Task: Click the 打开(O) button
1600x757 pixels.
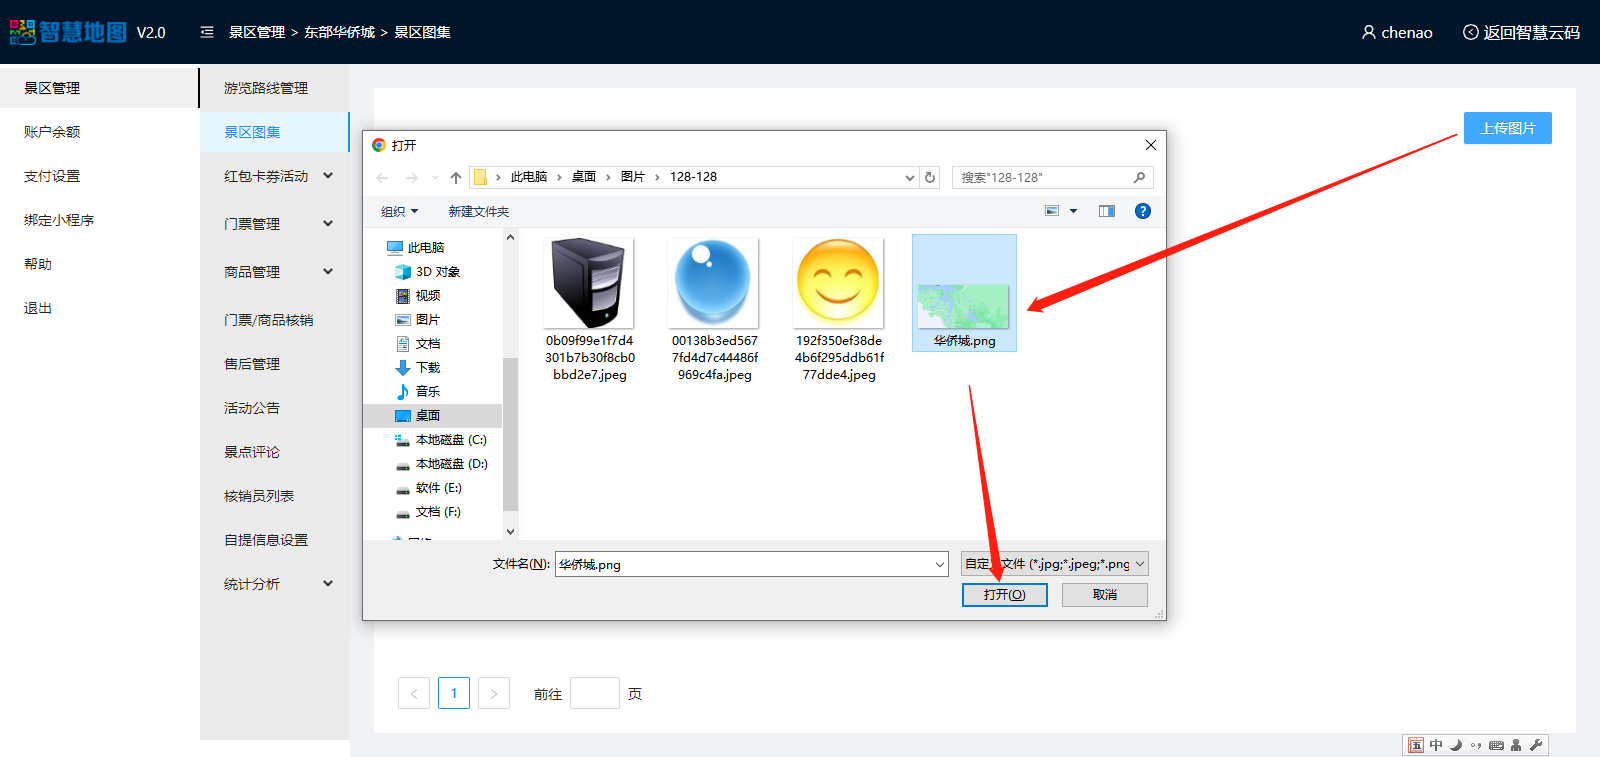Action: point(1004,595)
